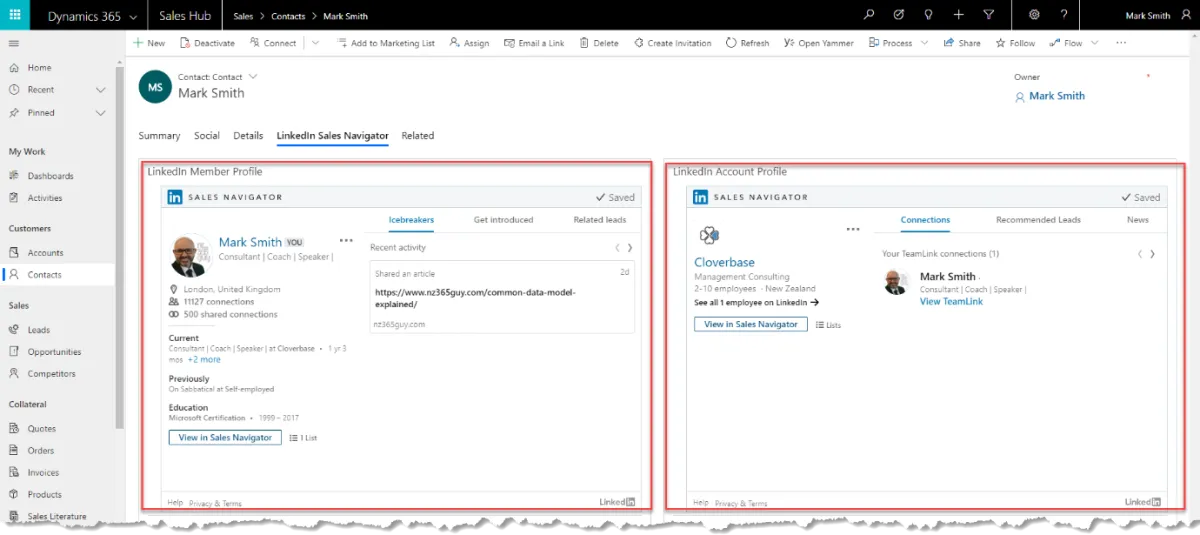Open the Process dropdown arrow
The width and height of the screenshot is (1200, 535).
pyautogui.click(x=923, y=43)
